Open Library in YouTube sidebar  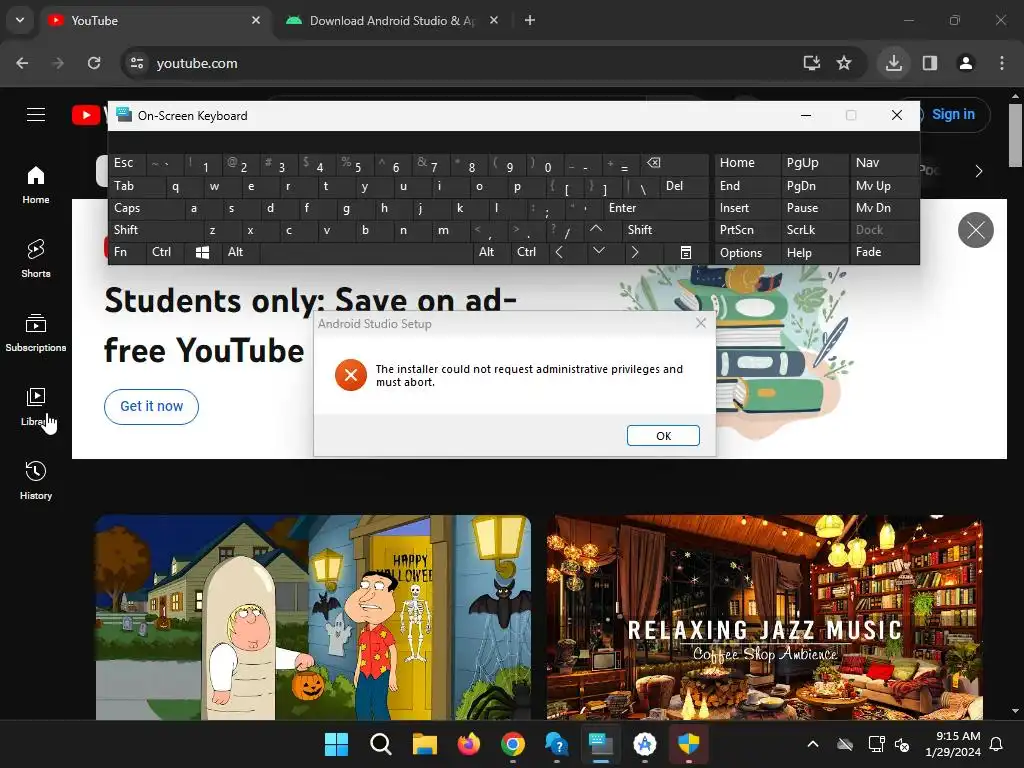[x=36, y=406]
